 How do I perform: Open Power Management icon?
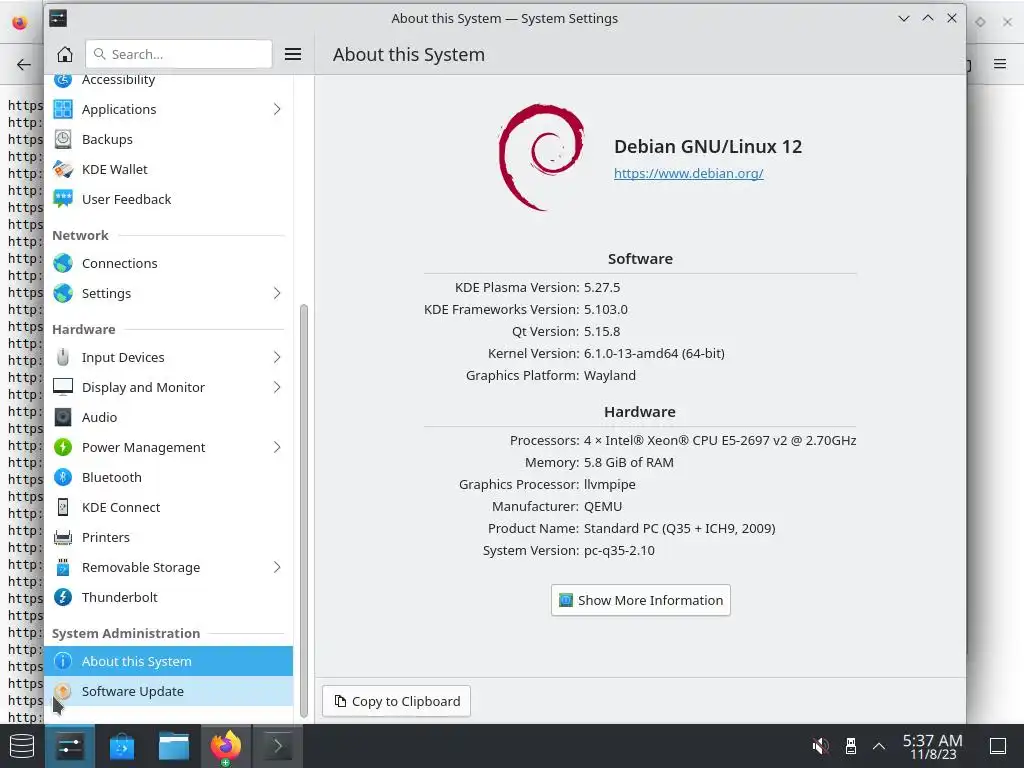pos(63,447)
